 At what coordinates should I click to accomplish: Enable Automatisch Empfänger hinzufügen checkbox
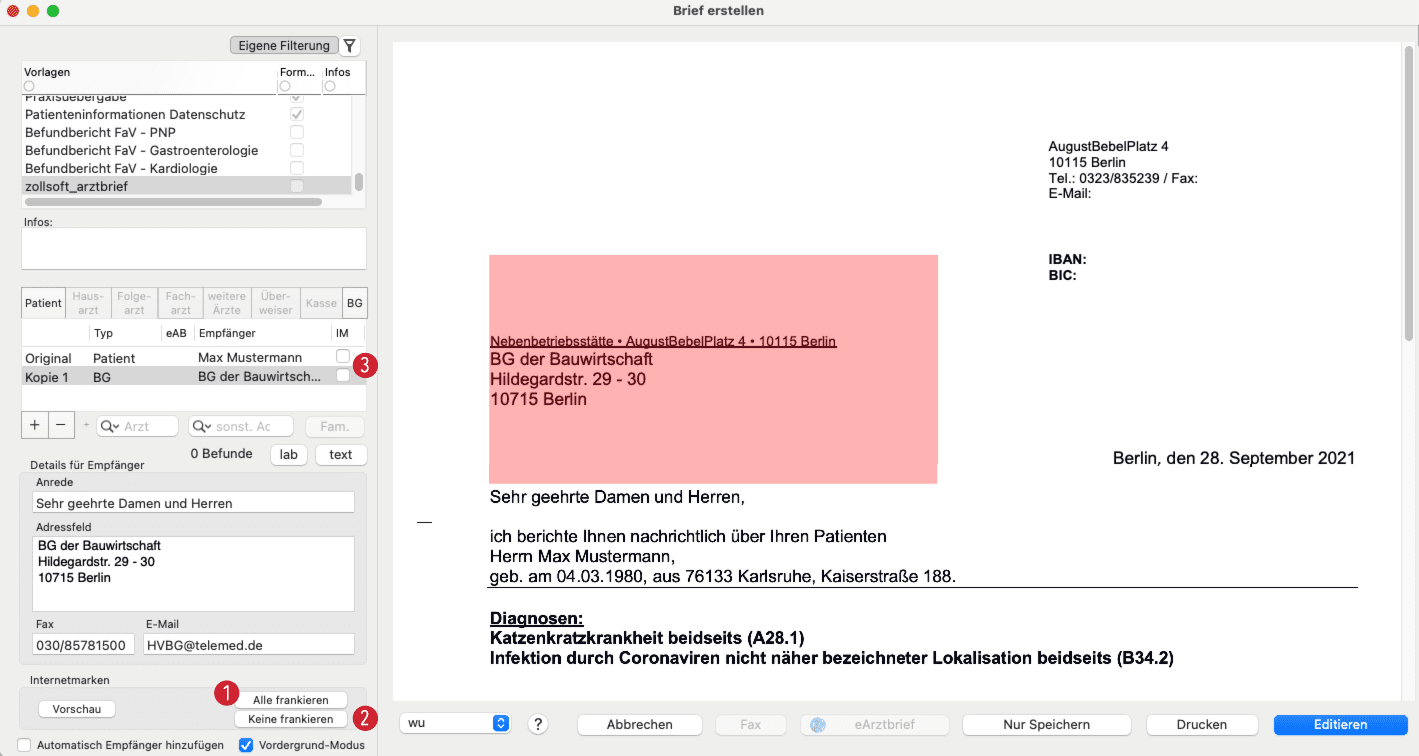point(24,745)
